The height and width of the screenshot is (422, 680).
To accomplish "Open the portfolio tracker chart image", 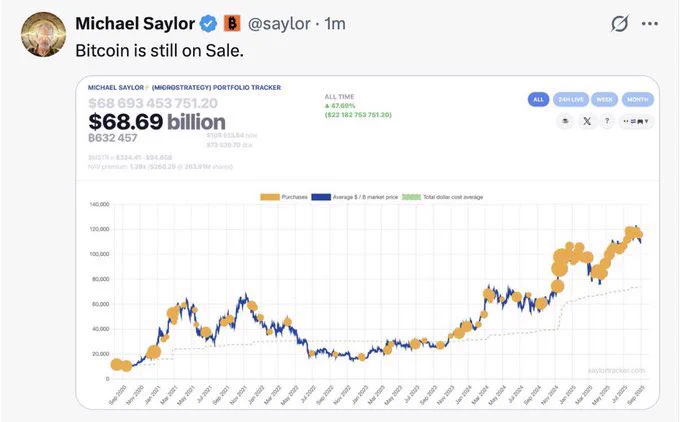I will click(x=367, y=242).
